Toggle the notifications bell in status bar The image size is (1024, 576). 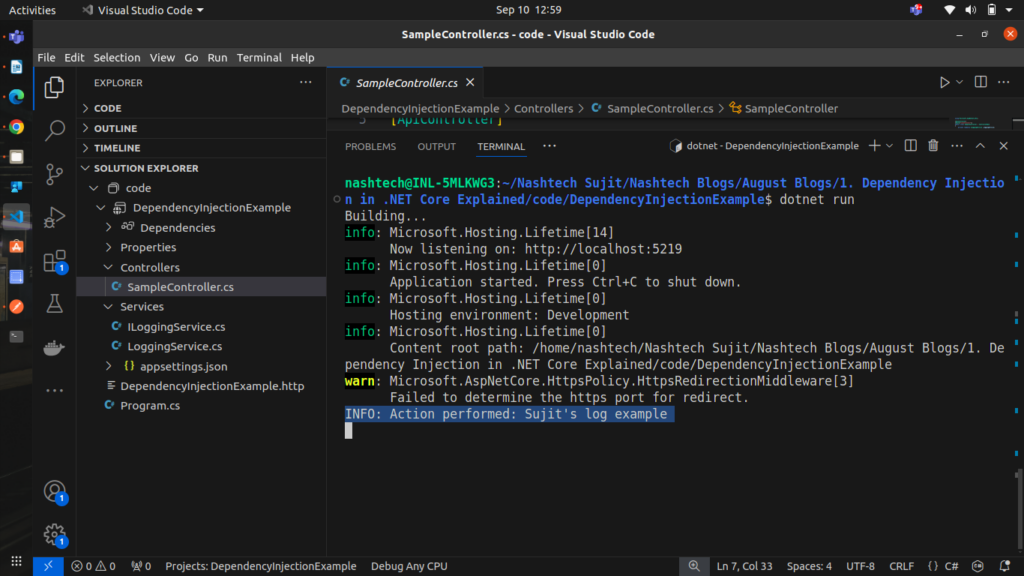click(1003, 566)
